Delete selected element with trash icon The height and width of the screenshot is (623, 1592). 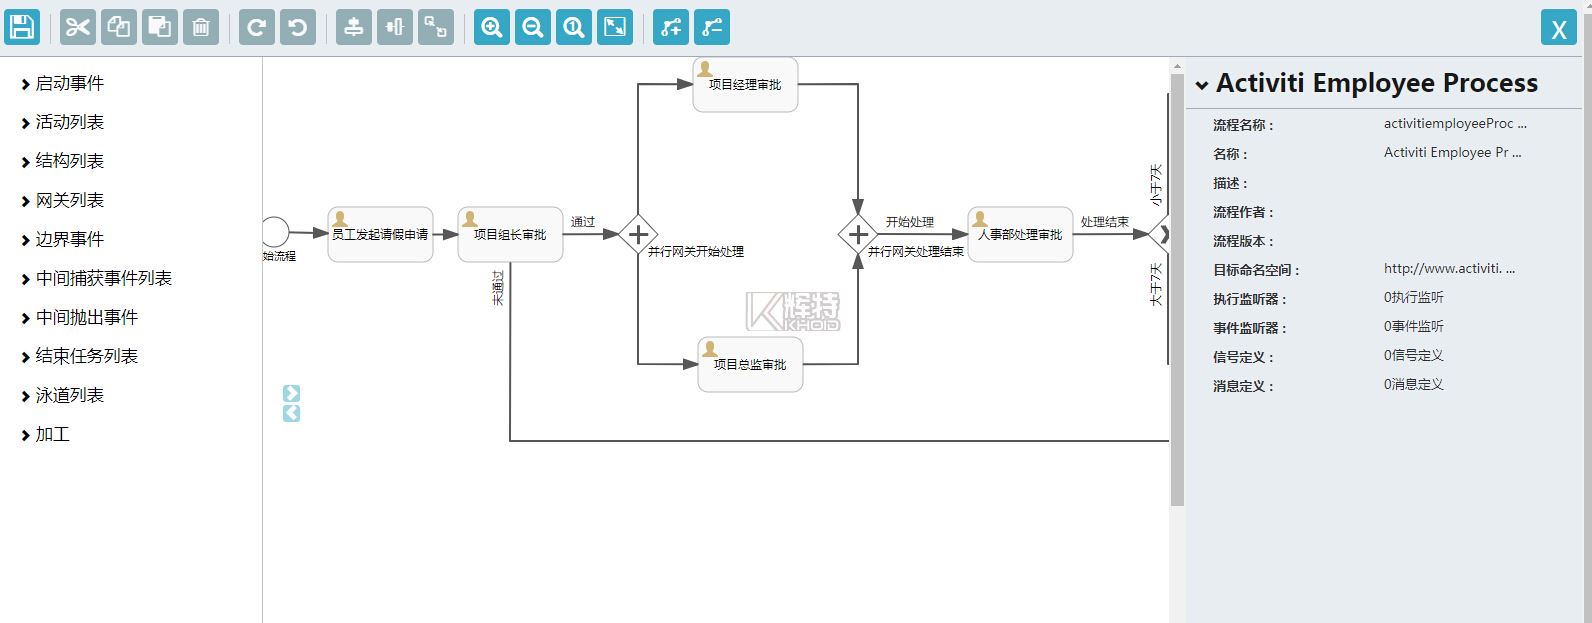pos(201,27)
